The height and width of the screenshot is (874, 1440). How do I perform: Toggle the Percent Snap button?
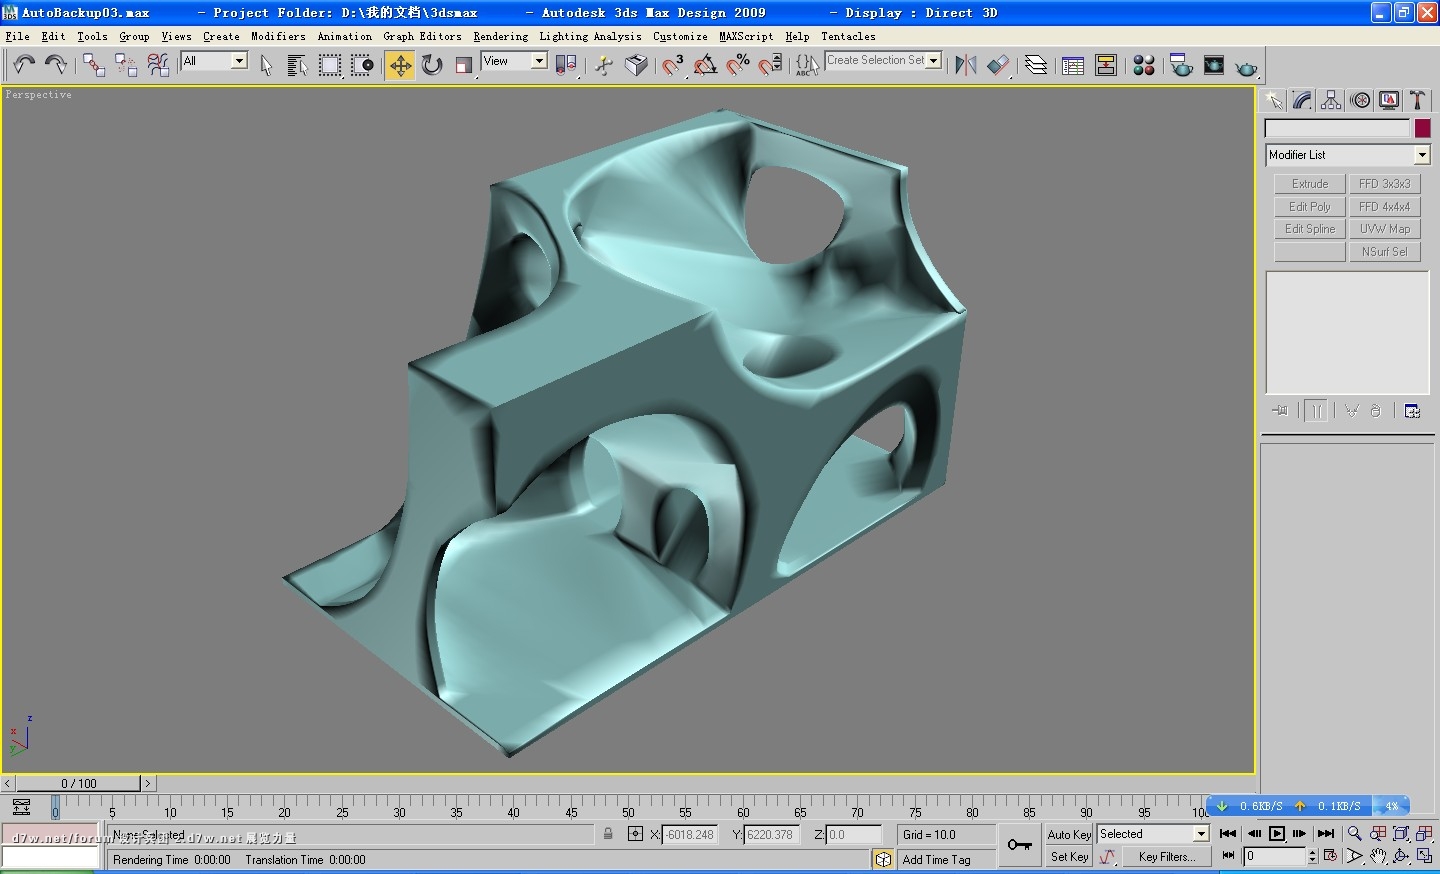click(x=738, y=65)
